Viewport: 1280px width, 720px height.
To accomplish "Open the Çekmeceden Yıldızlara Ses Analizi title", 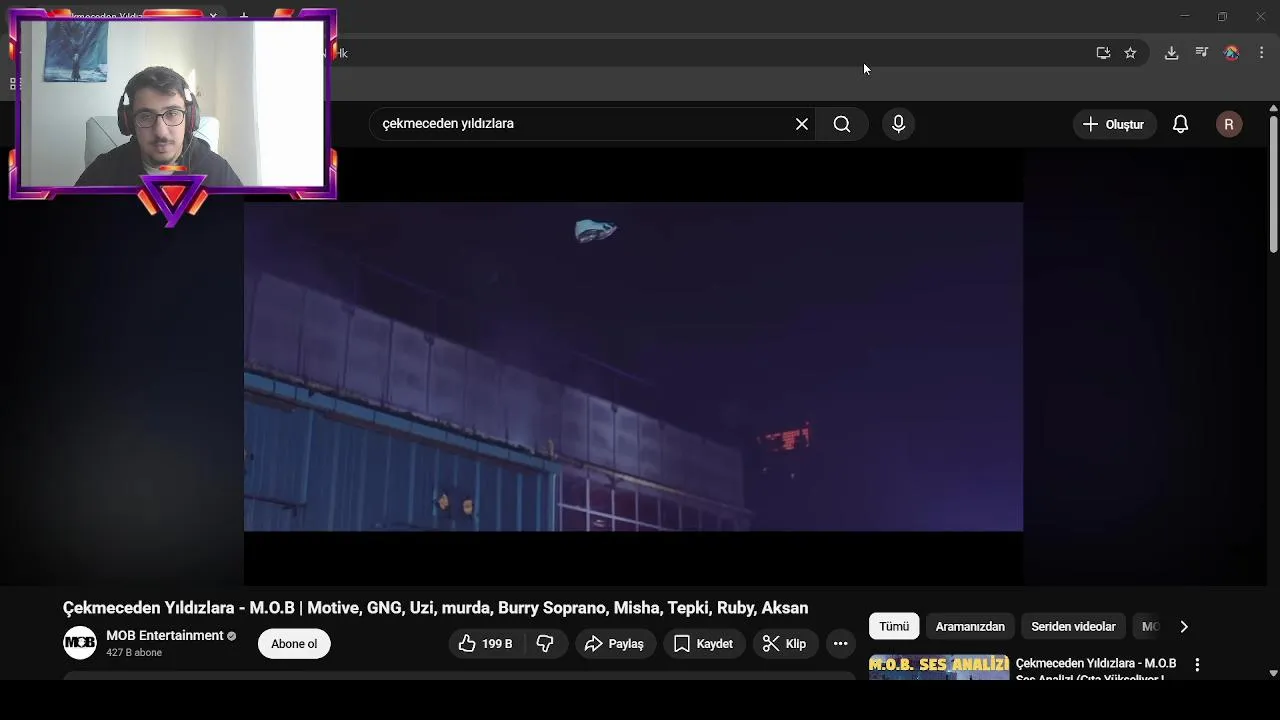I will pyautogui.click(x=1096, y=669).
